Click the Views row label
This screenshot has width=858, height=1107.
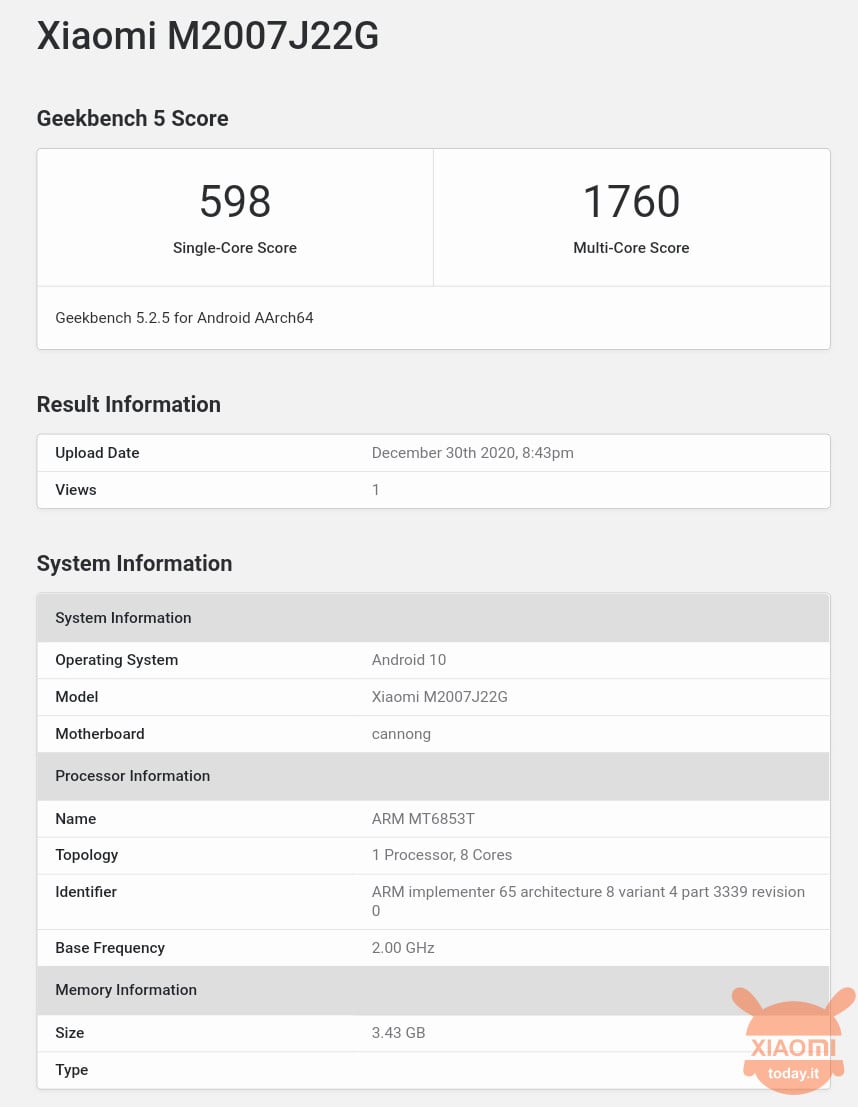(x=76, y=489)
